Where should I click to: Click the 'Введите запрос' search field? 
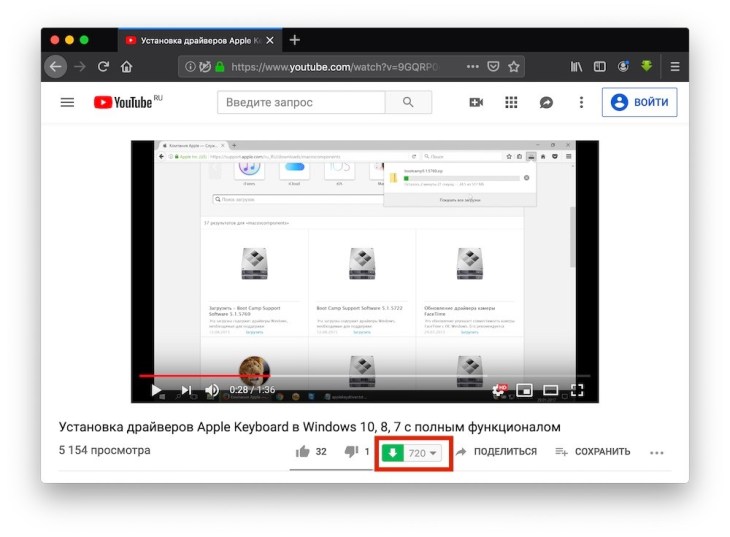point(301,102)
